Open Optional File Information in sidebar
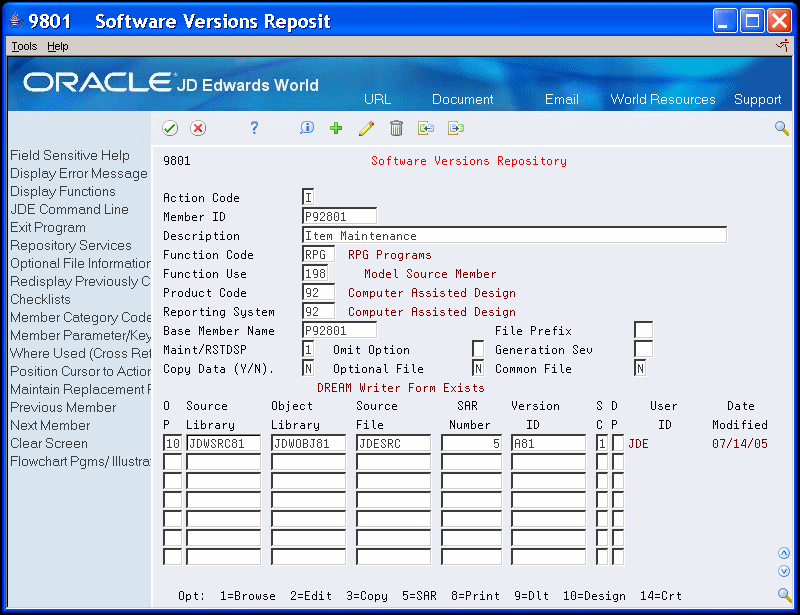The width and height of the screenshot is (800, 615). coord(80,263)
